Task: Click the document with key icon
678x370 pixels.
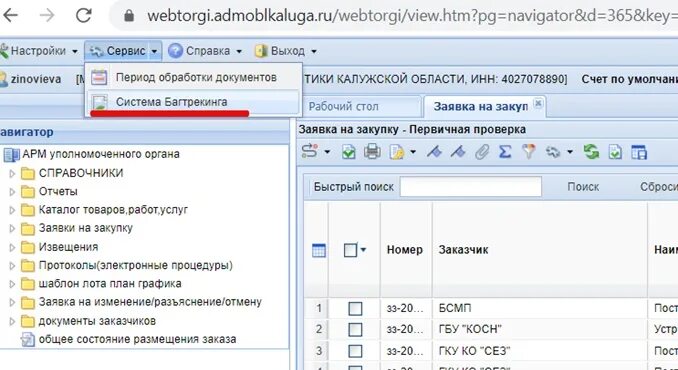Action: click(x=397, y=152)
